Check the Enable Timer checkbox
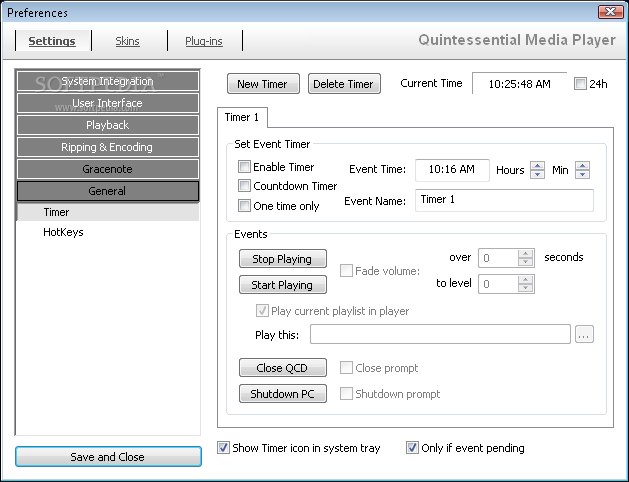The image size is (629, 482). (244, 166)
